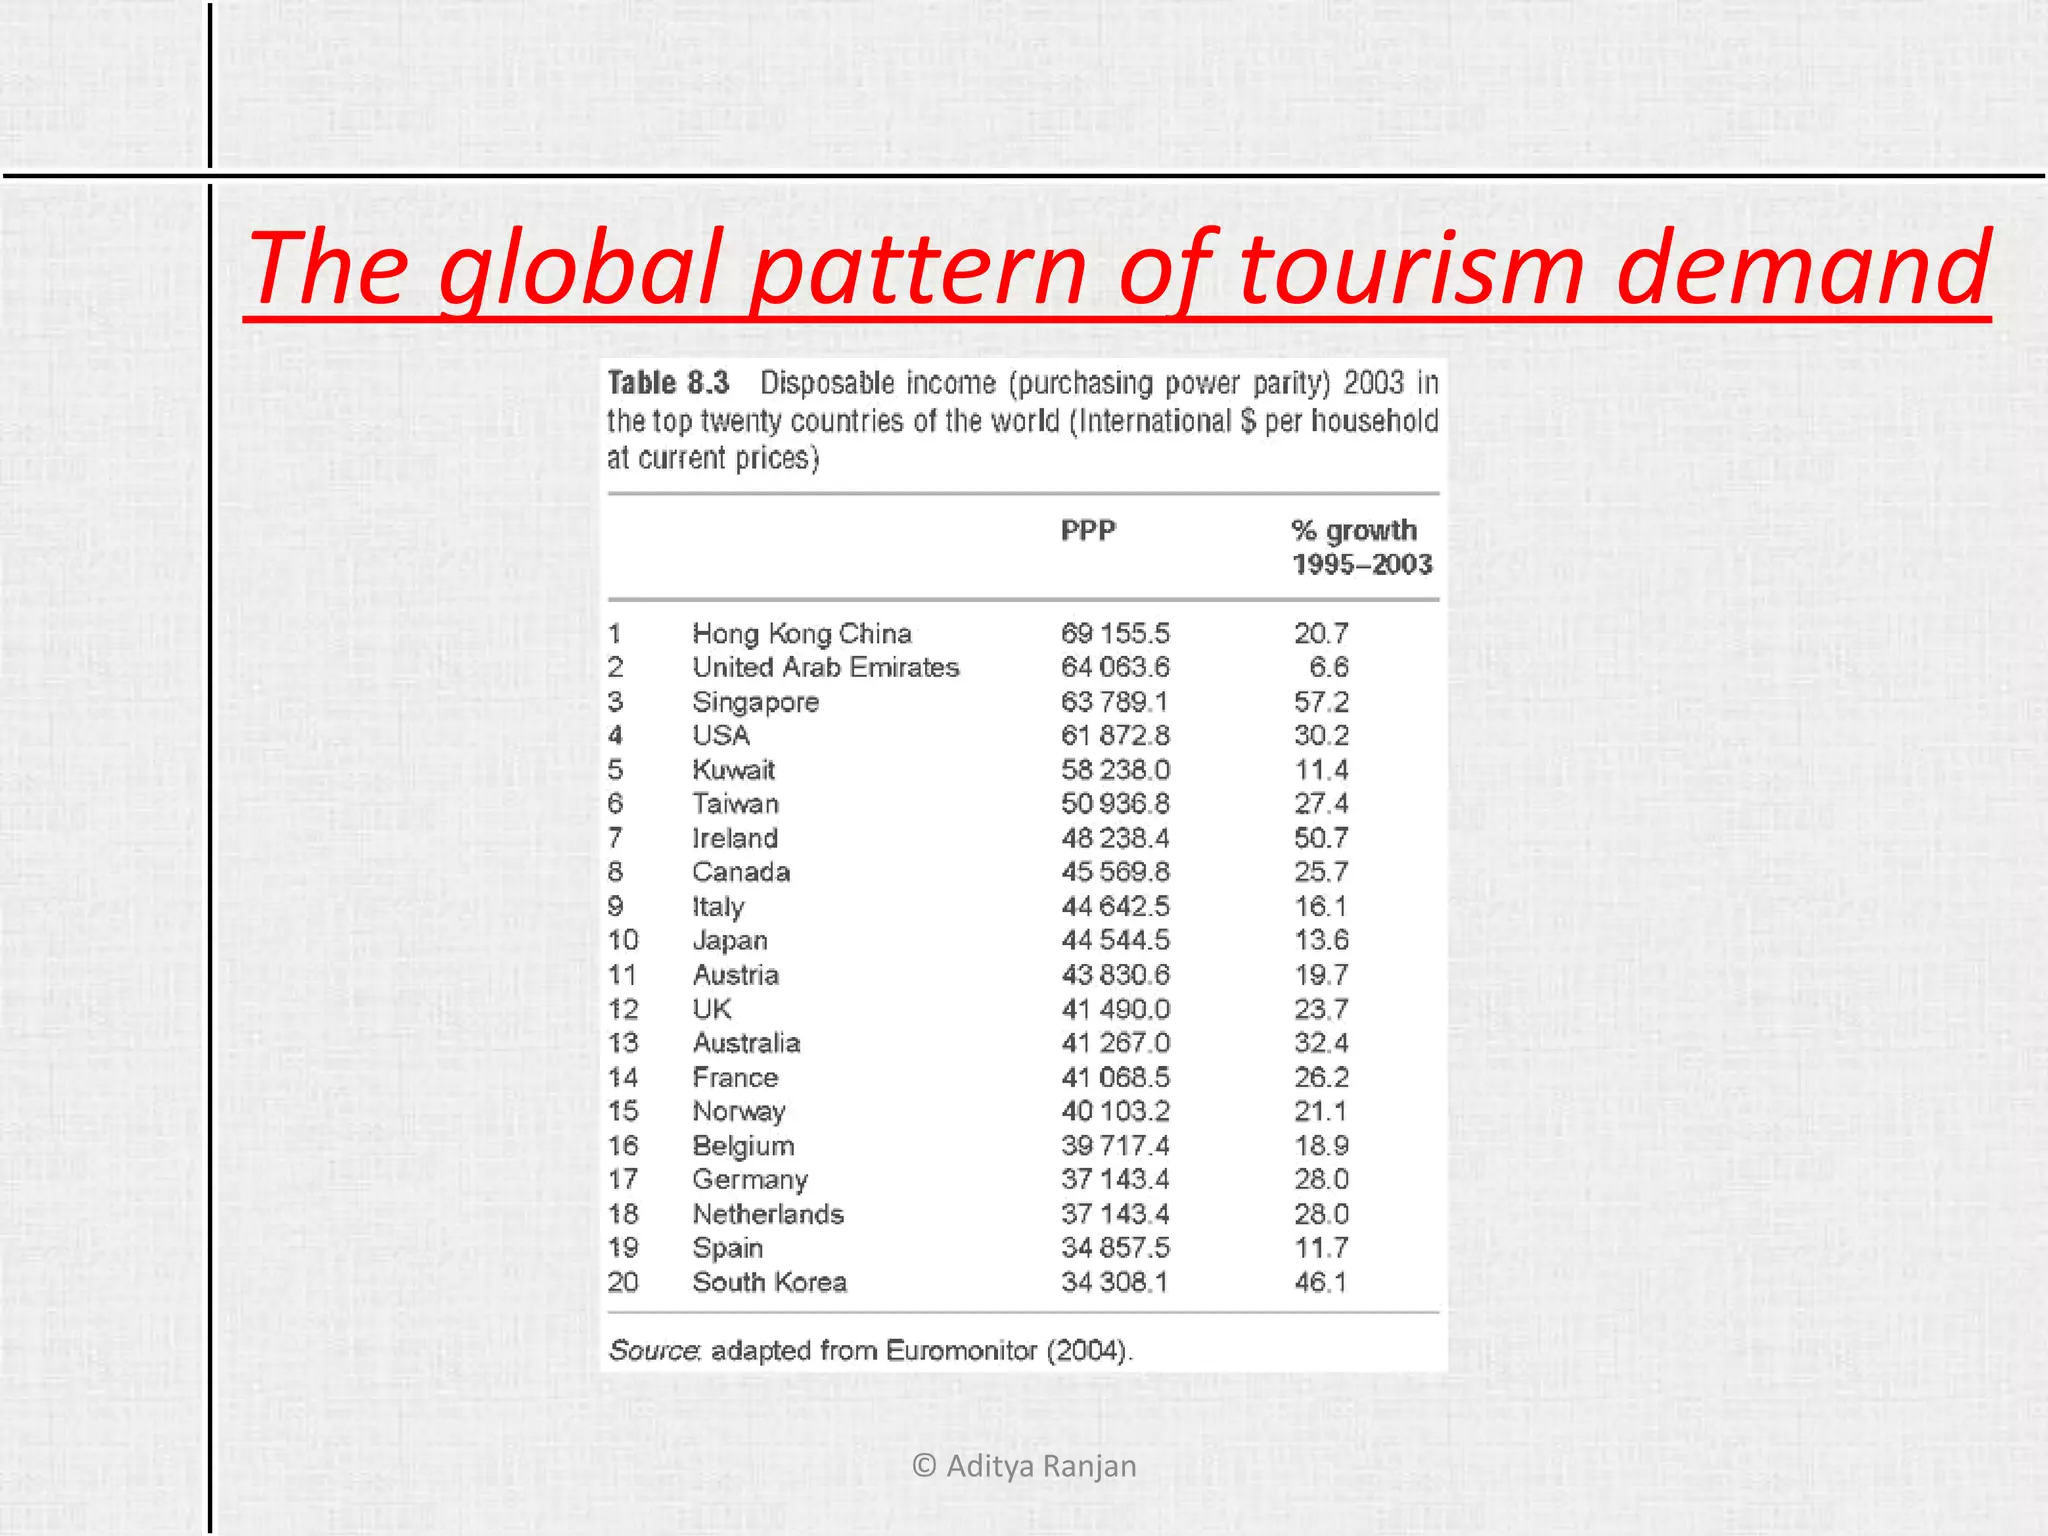This screenshot has height=1536, width=2048.
Task: Select the 'France' country entry
Action: click(735, 1077)
